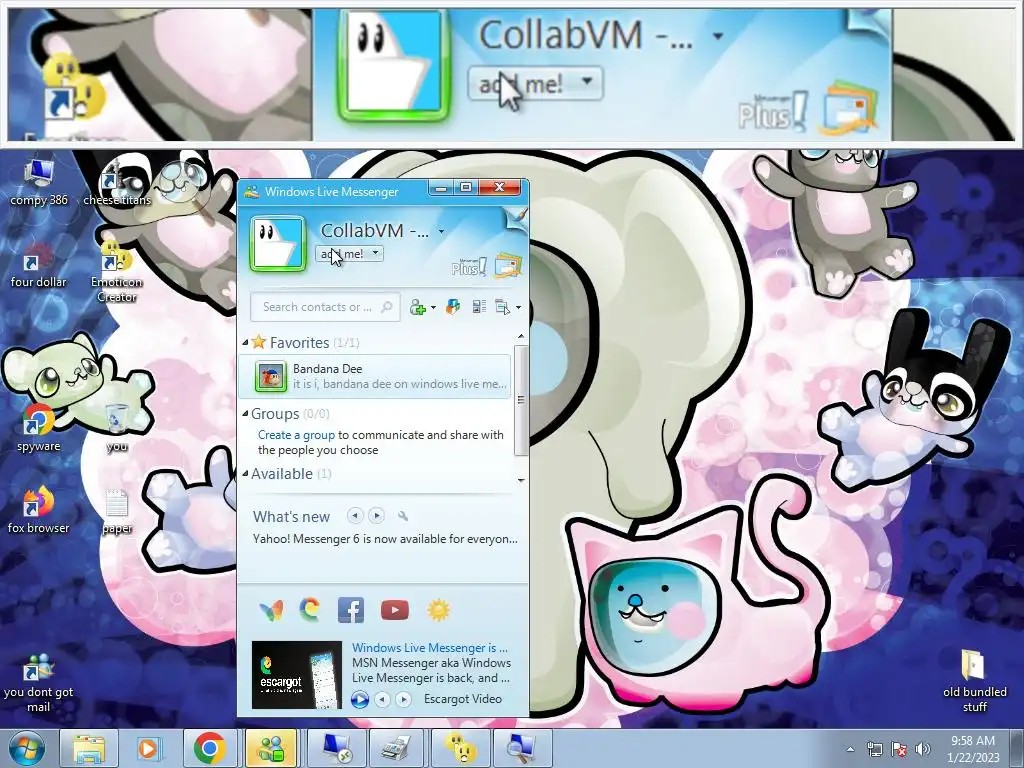Click the CollabVM profile display picture
This screenshot has width=1024, height=768.
(x=278, y=243)
